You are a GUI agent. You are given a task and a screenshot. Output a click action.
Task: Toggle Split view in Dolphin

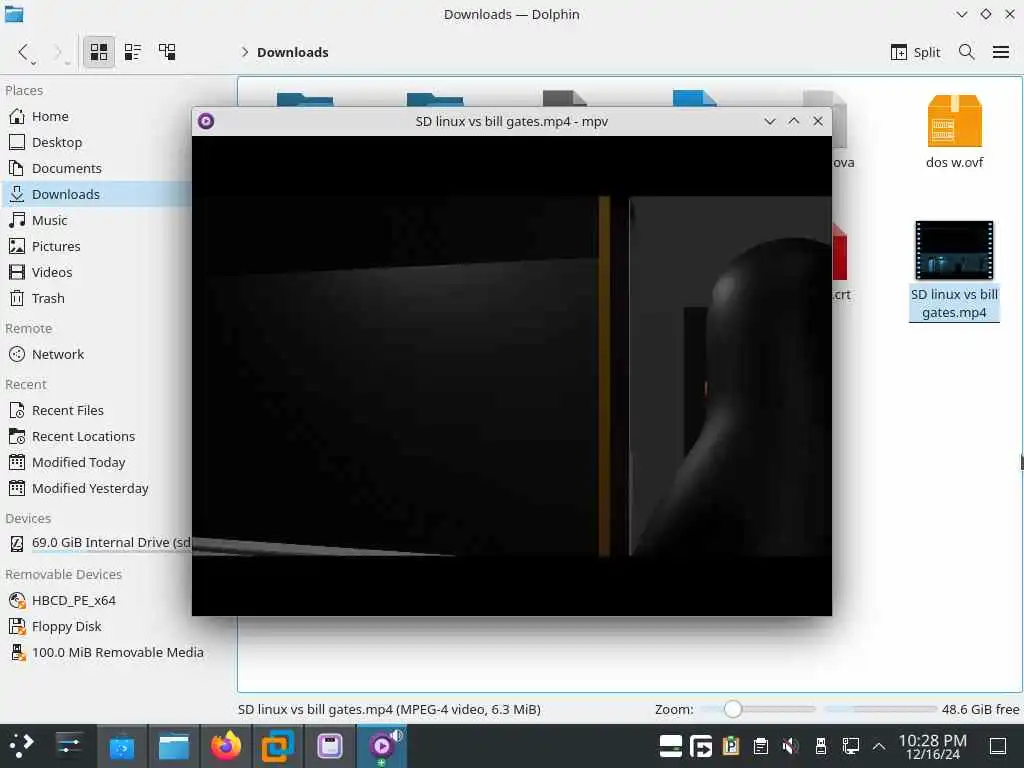(915, 52)
